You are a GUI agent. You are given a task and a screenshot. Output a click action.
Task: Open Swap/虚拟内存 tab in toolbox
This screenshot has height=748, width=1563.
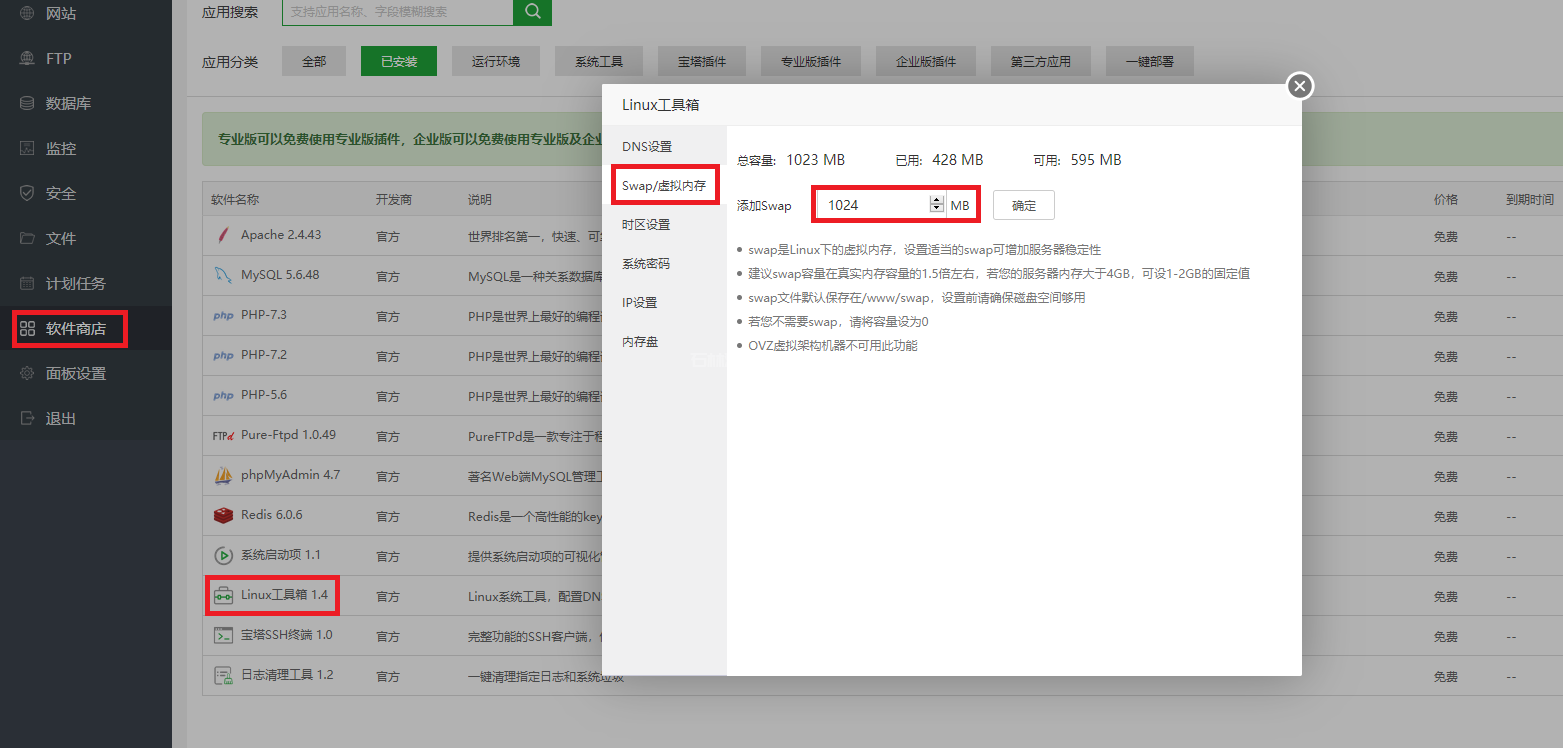click(x=664, y=186)
